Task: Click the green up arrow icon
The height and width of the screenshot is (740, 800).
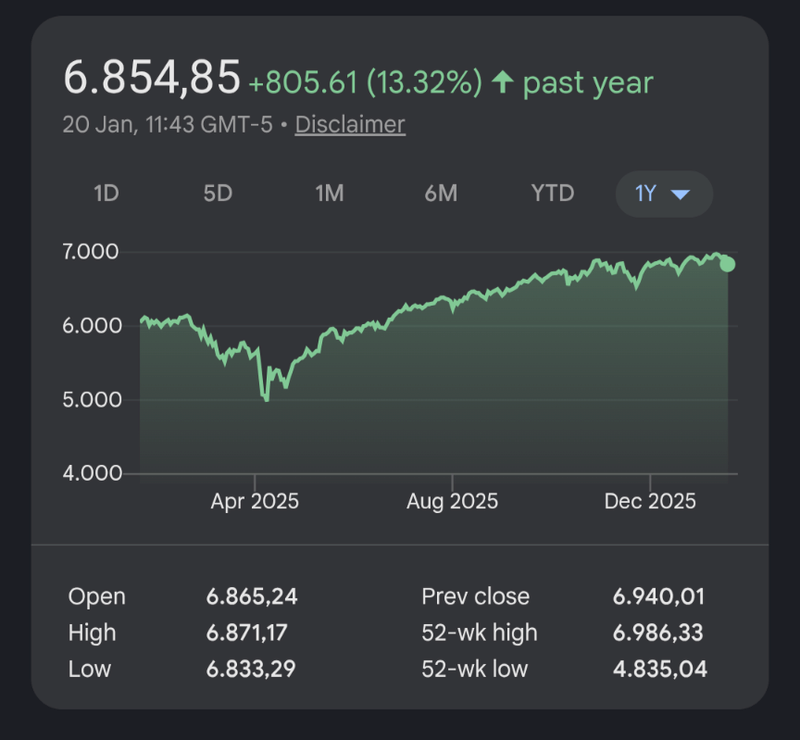Action: click(x=502, y=82)
